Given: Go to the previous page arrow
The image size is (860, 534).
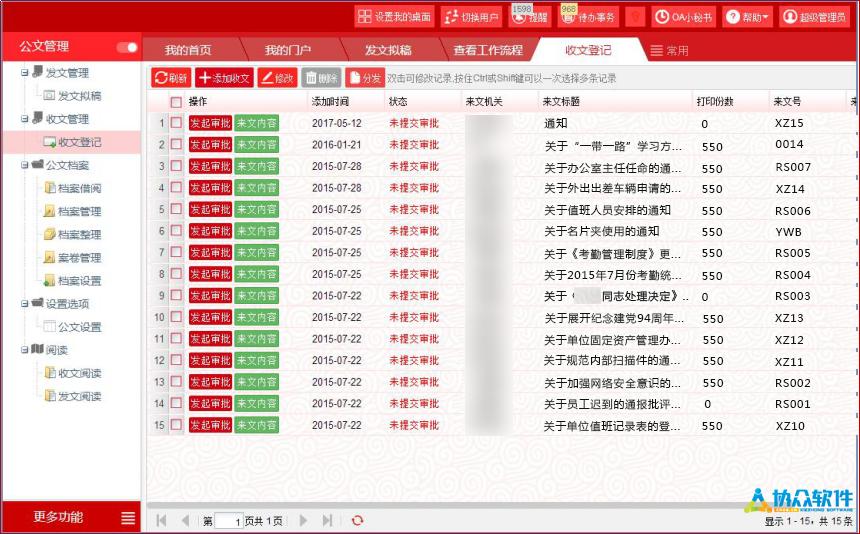Looking at the screenshot, I should 185,520.
